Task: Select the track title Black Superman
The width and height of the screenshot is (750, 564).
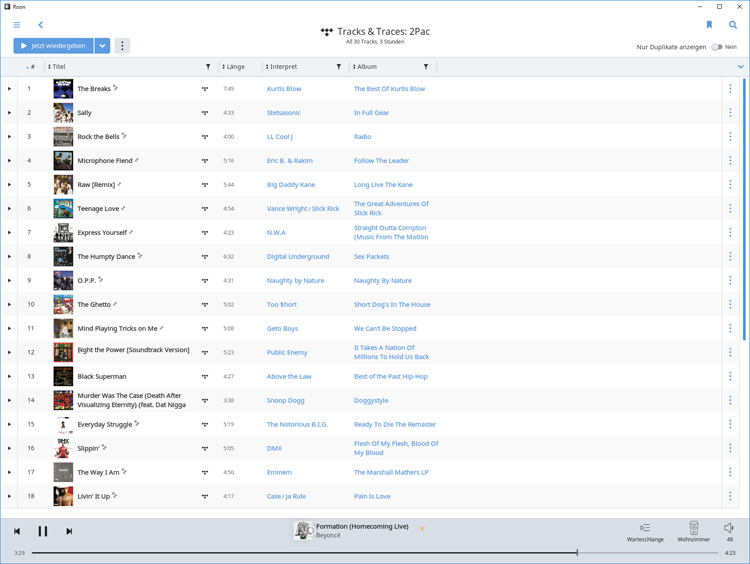Action: [x=102, y=376]
